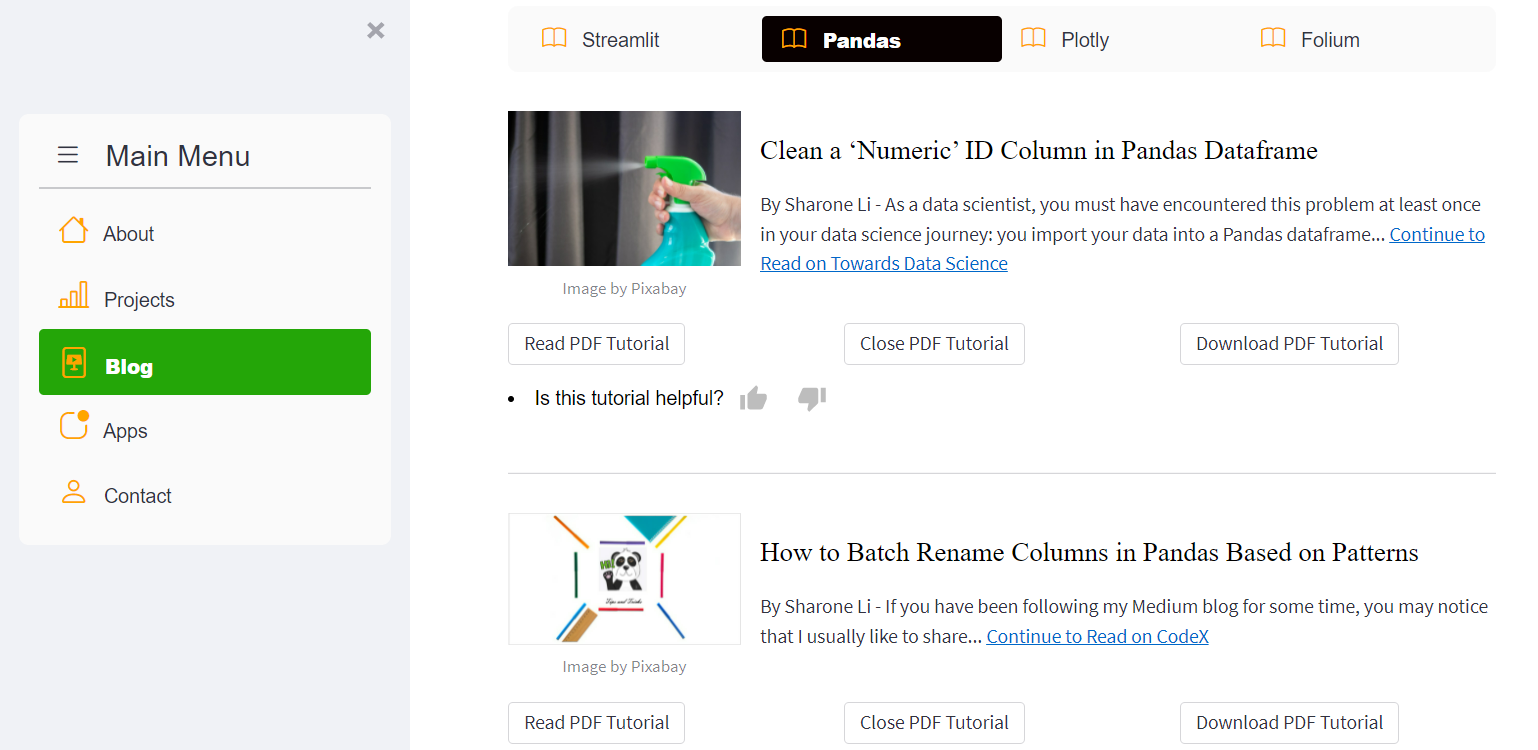
Task: Follow Continue to Read on Towards Data Science link
Action: [x=883, y=264]
